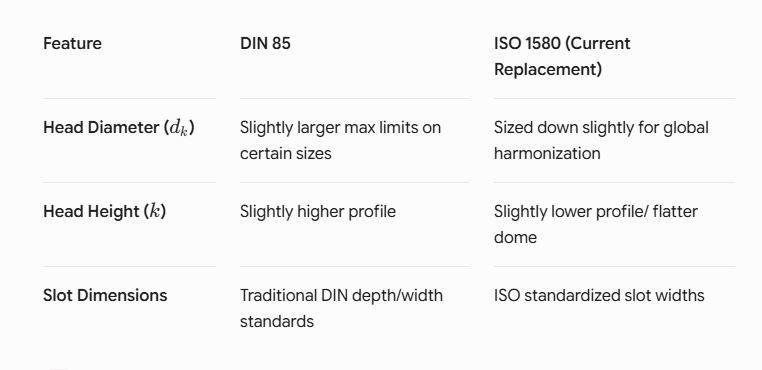Click the word "ISO 1580" in the header

tap(527, 43)
